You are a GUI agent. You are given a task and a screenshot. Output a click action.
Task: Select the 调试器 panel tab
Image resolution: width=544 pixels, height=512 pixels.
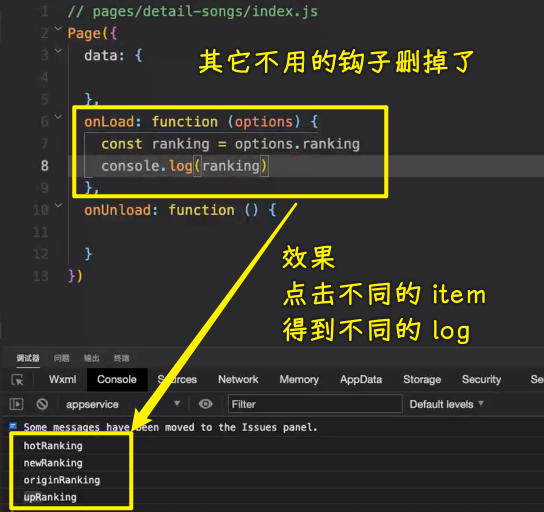(x=28, y=358)
